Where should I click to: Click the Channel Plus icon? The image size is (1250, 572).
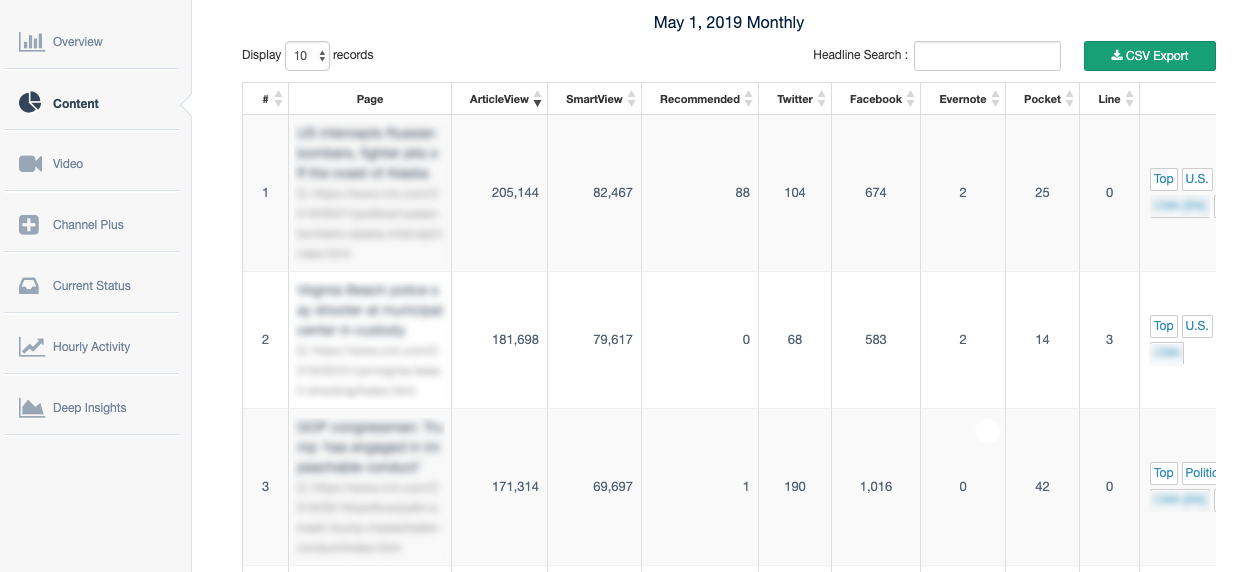[x=30, y=225]
